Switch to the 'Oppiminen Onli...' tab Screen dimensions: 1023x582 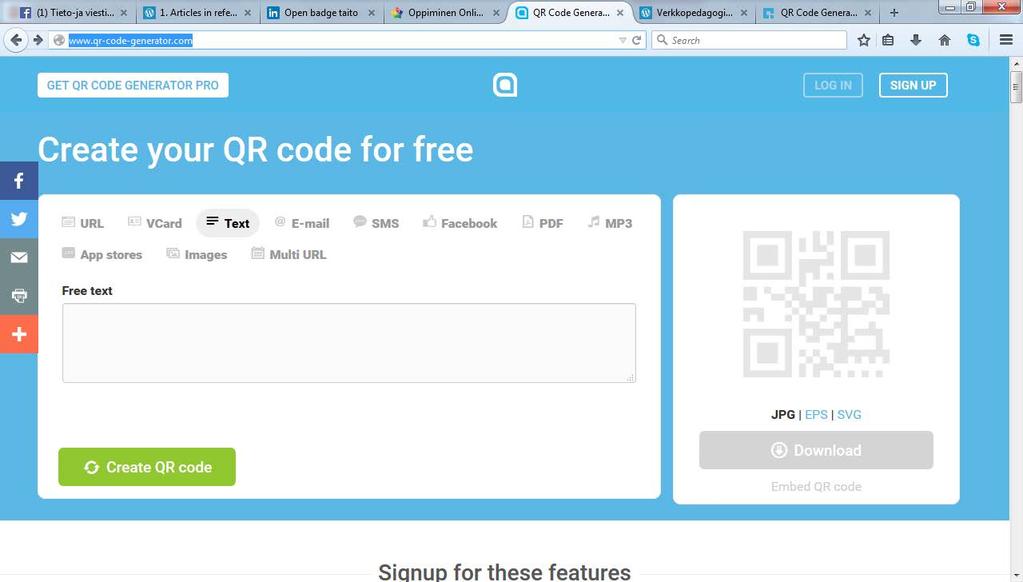(446, 12)
